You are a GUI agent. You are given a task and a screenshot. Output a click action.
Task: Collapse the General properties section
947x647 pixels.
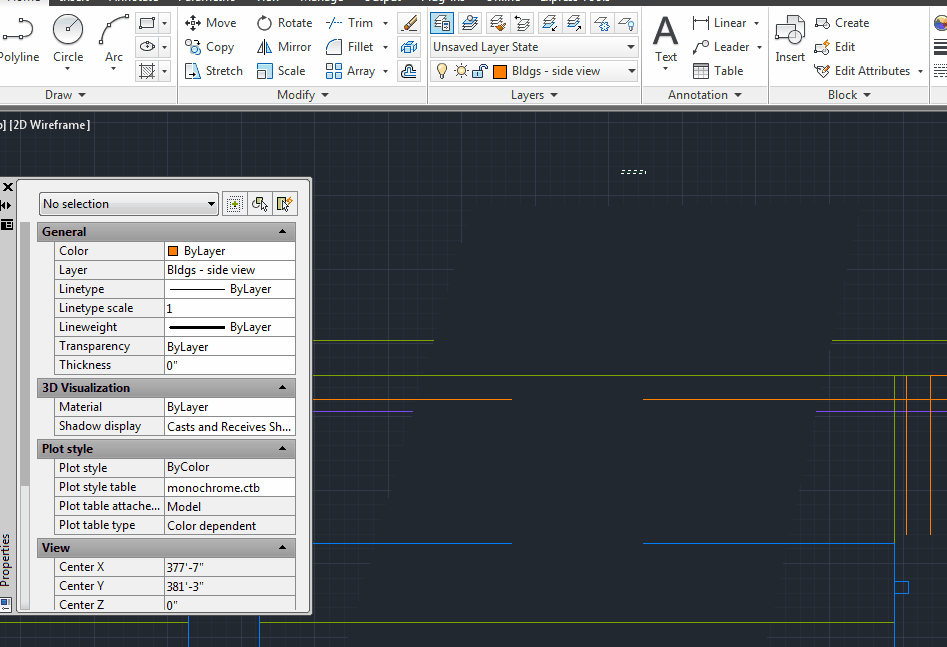(283, 232)
